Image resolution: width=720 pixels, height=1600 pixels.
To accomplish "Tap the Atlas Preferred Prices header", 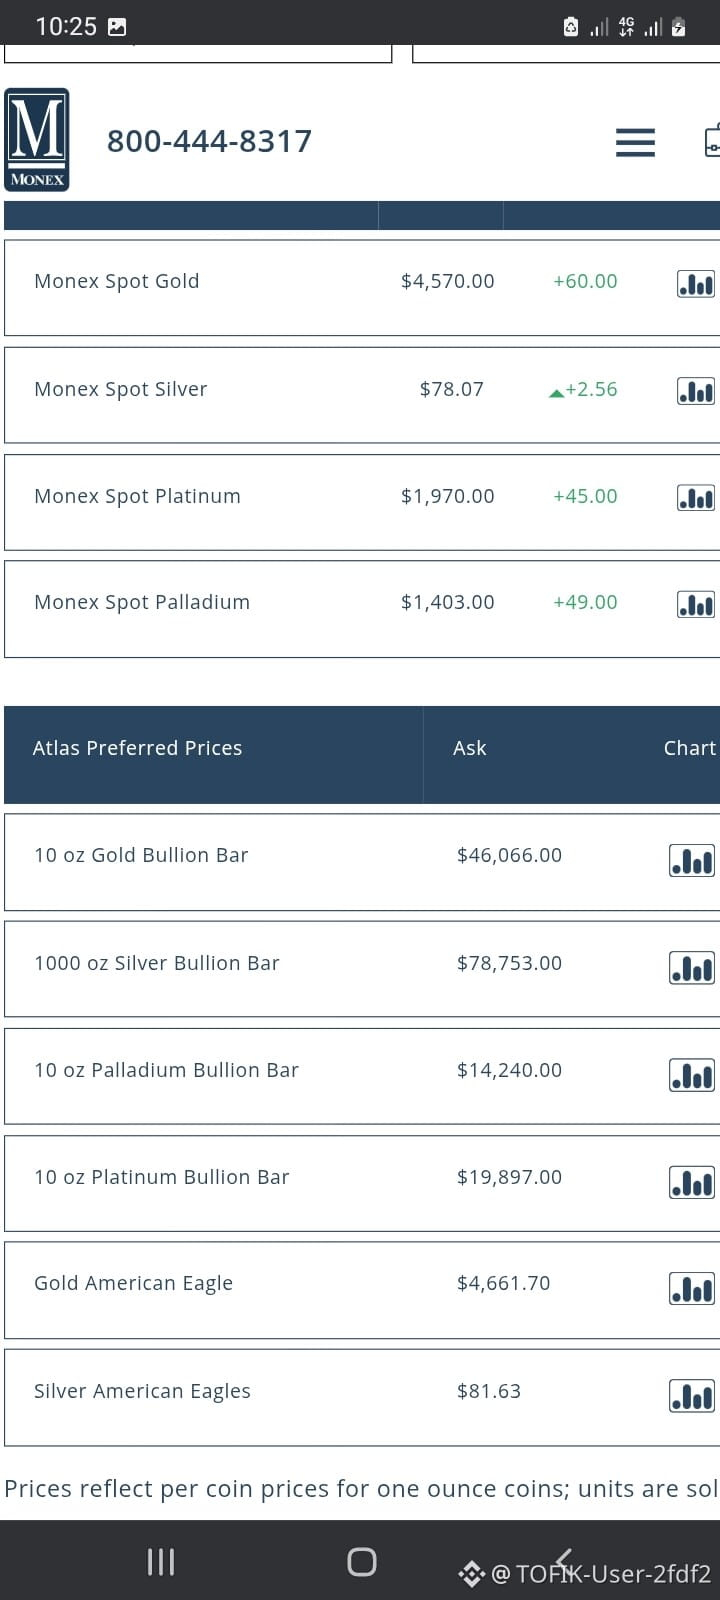I will (137, 748).
